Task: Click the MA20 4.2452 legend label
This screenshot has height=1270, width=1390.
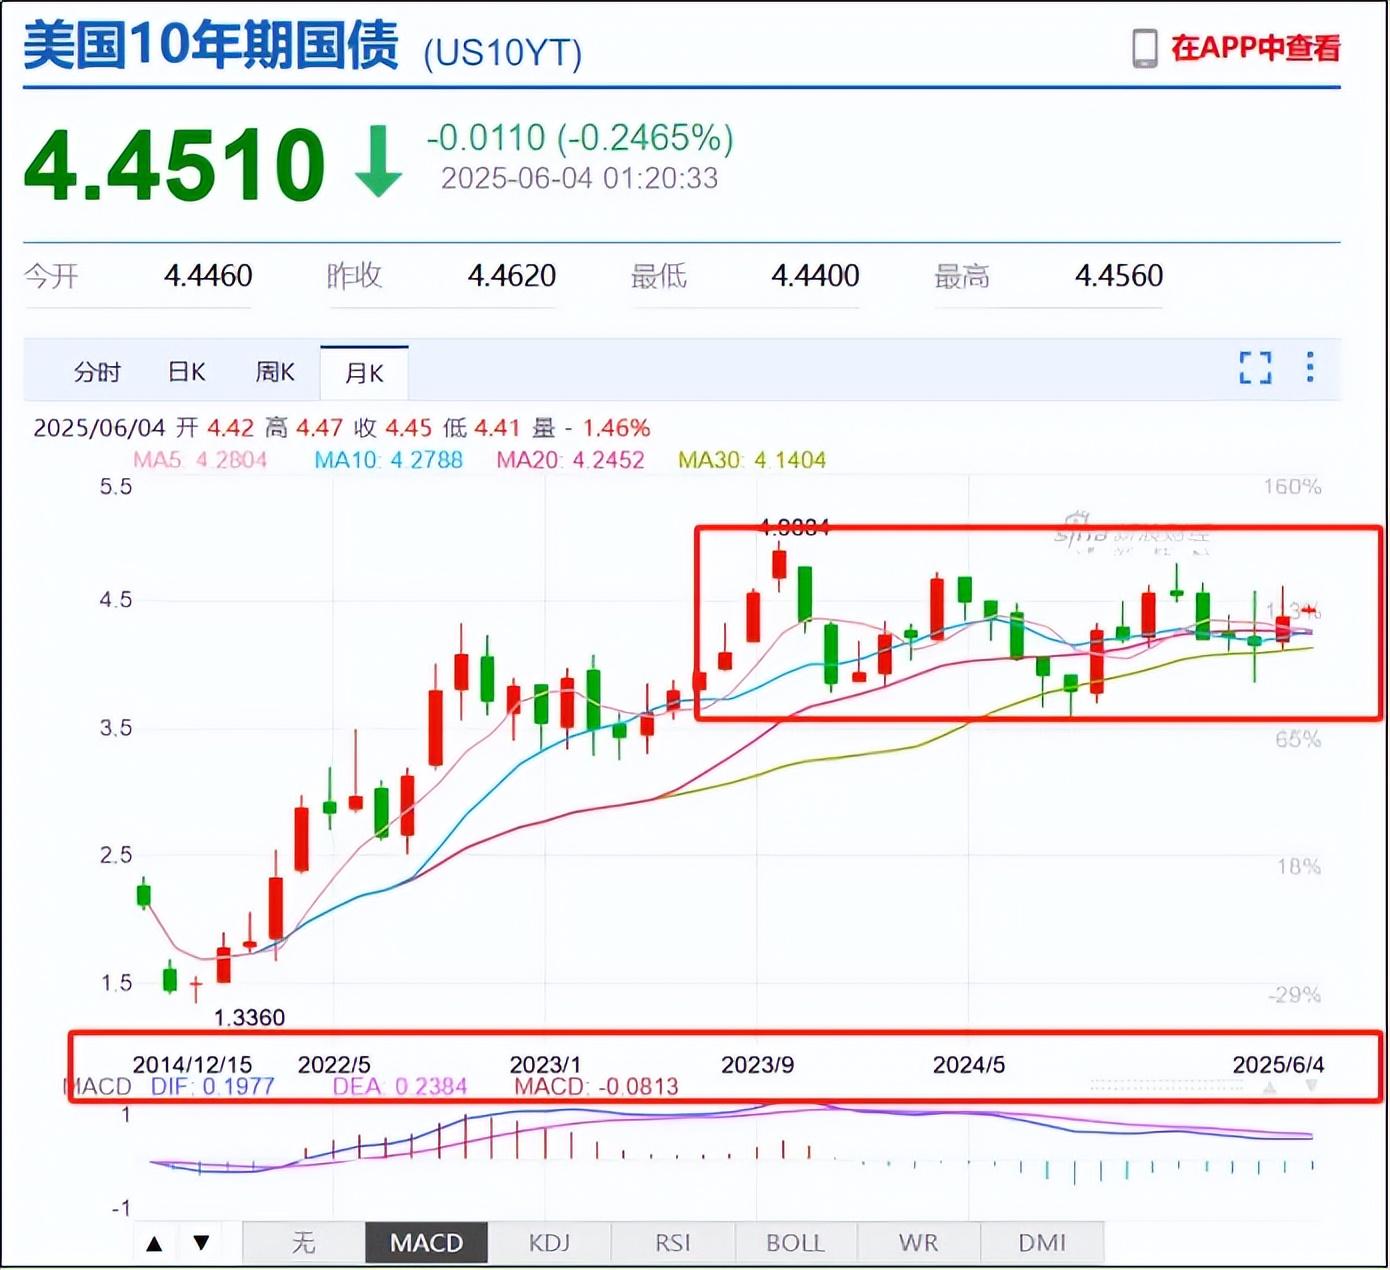Action: click(x=571, y=460)
